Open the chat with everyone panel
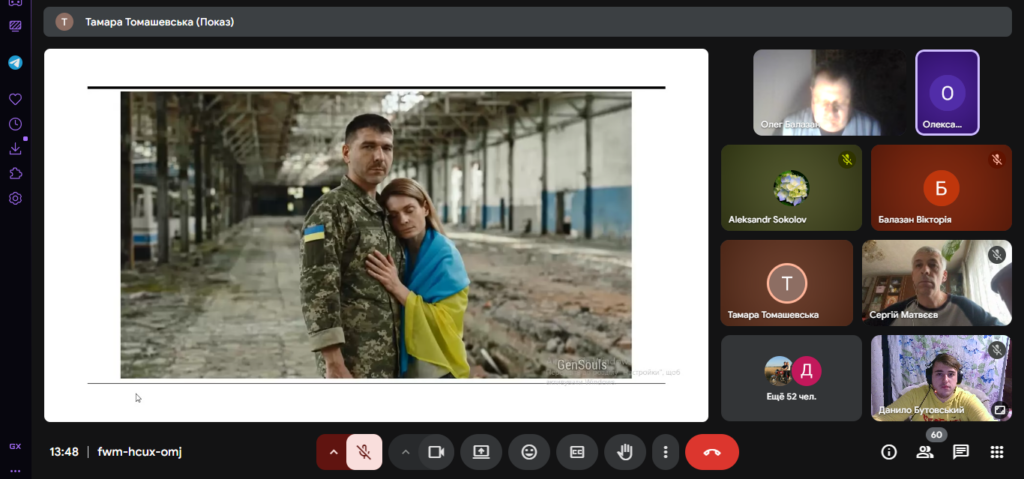 (960, 452)
